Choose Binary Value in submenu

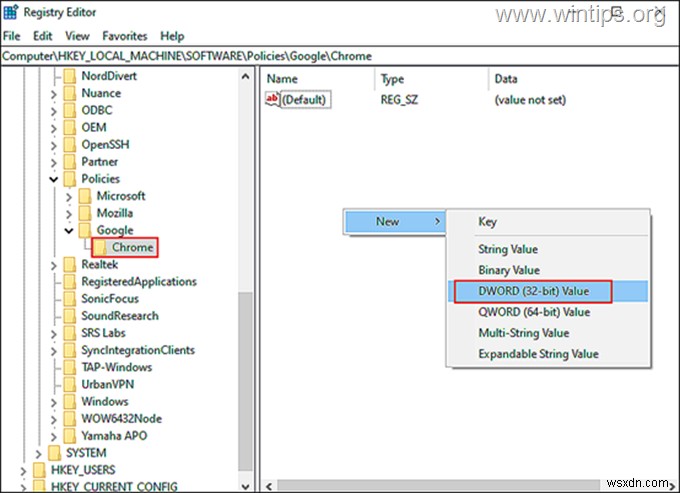point(548,270)
